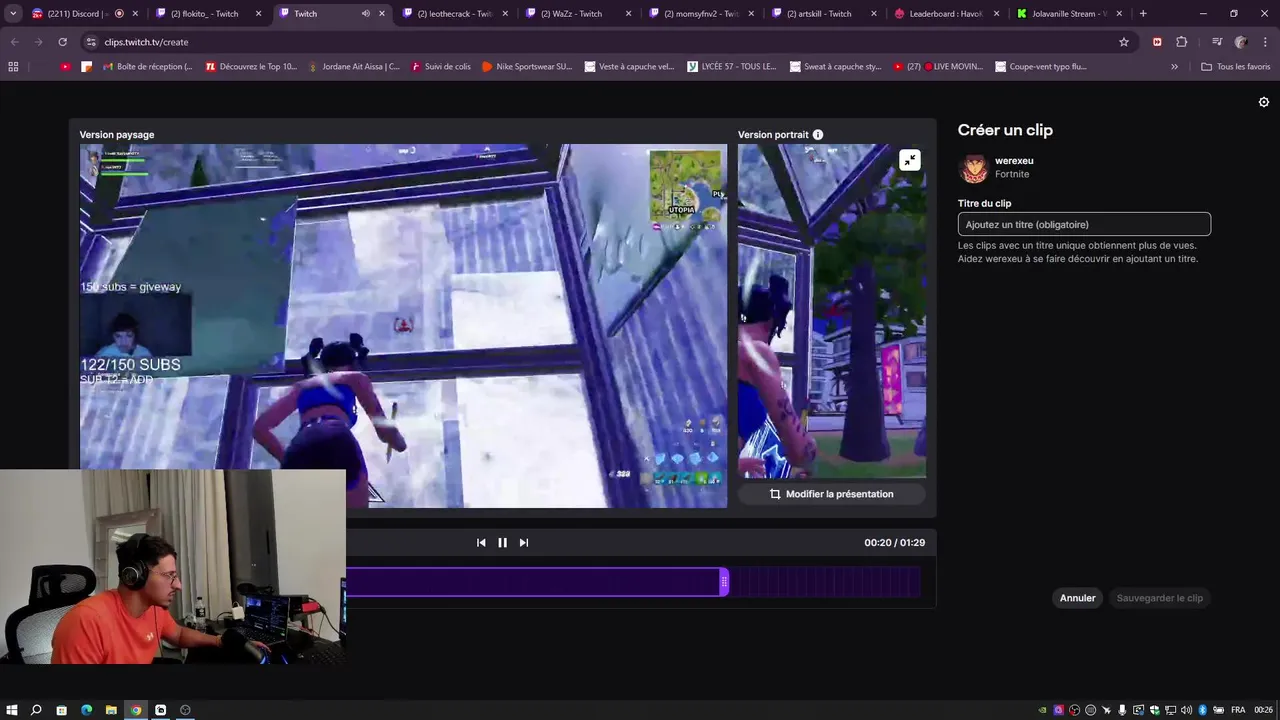This screenshot has width=1280, height=720.
Task: Open the Windows Start menu
Action: 12,710
